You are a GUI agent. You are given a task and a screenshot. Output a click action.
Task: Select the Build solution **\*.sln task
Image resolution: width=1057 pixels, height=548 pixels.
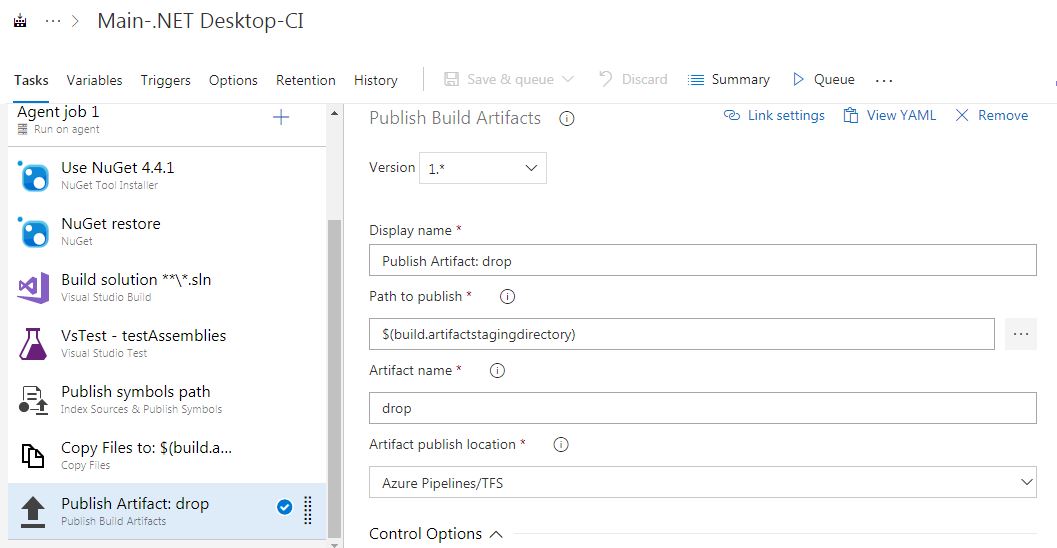click(x=167, y=287)
